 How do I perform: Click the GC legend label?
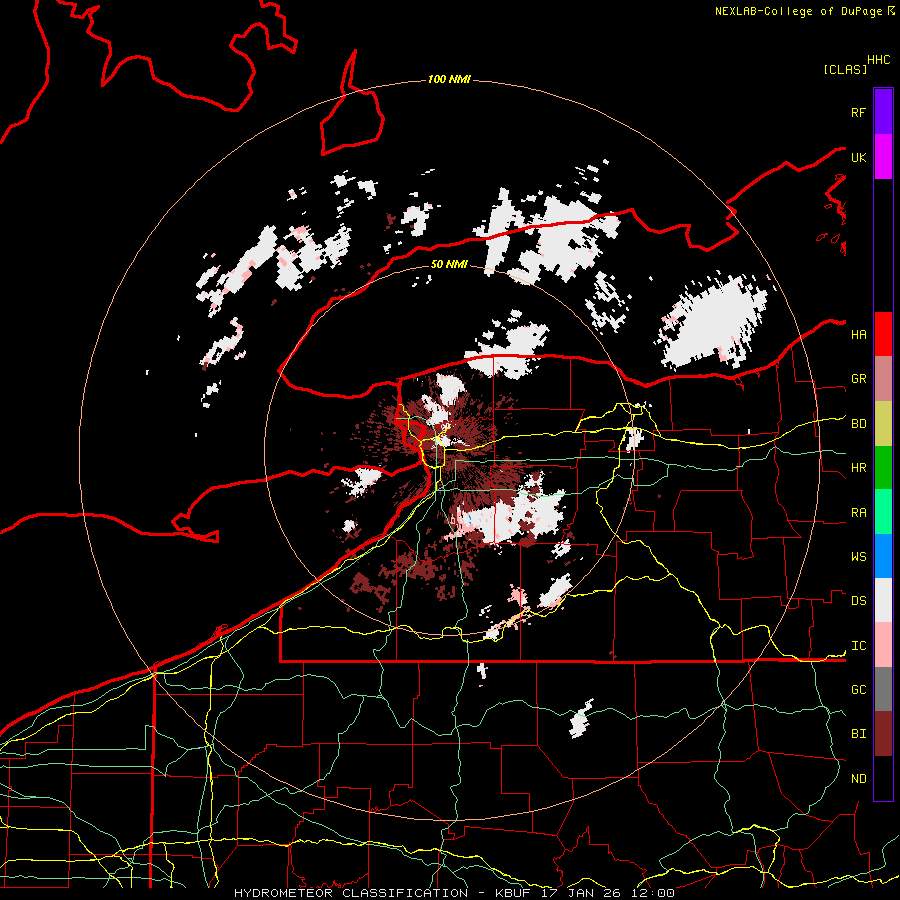click(x=858, y=690)
